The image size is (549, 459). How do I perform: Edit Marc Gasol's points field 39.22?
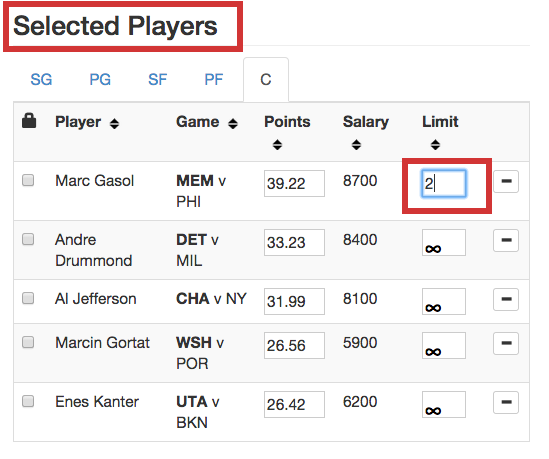(x=294, y=183)
